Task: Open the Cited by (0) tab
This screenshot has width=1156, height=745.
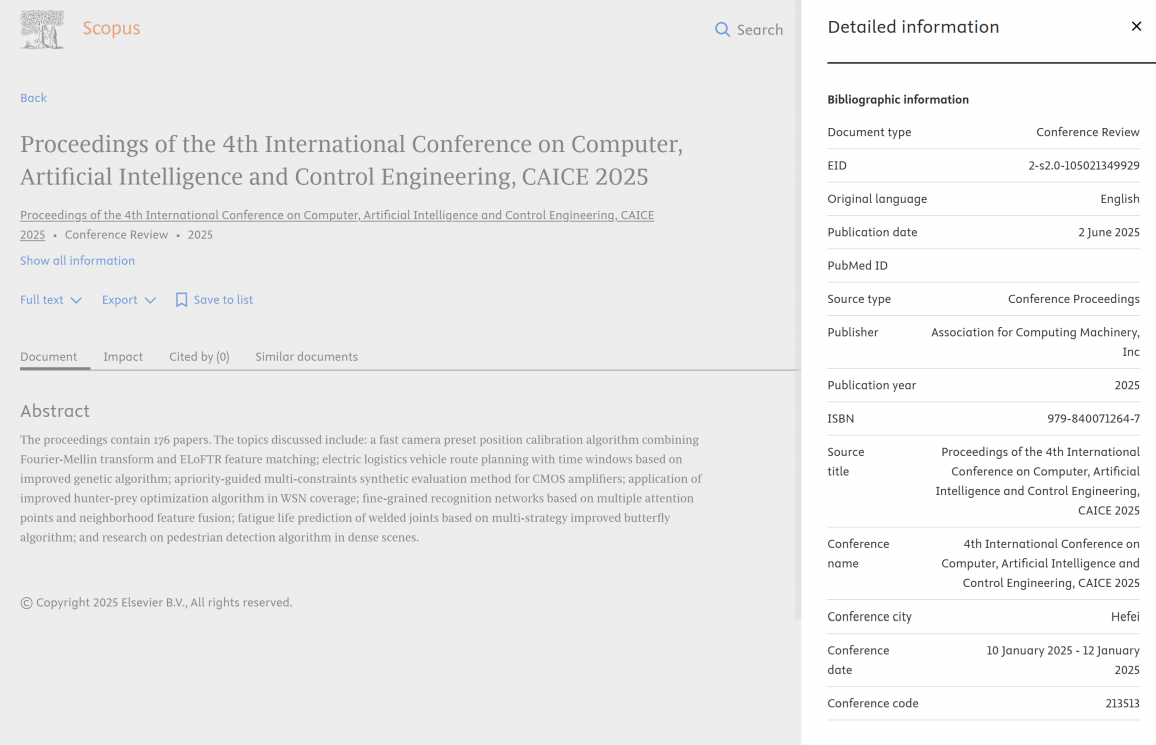Action: (x=199, y=357)
